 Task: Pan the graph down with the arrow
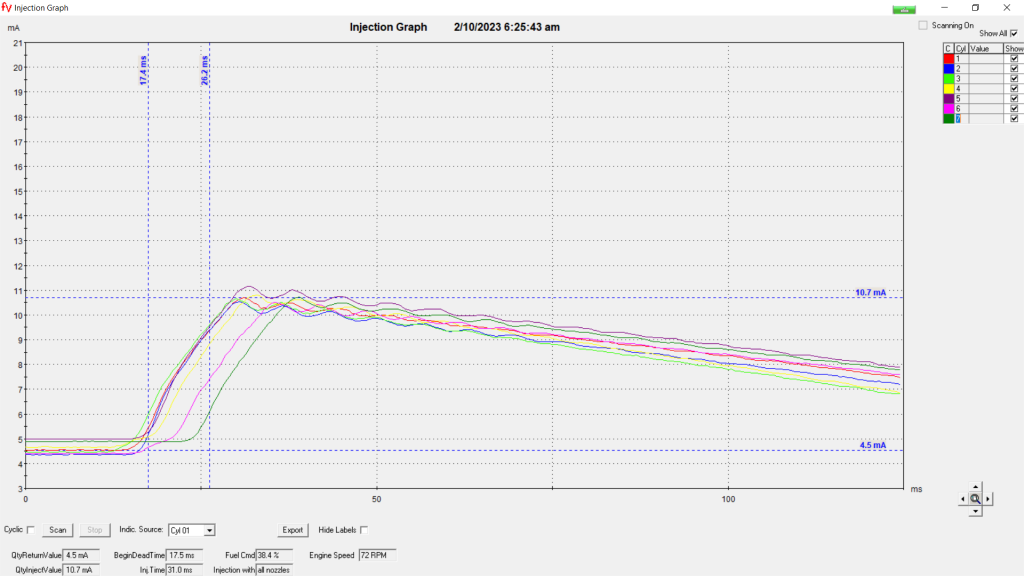974,510
